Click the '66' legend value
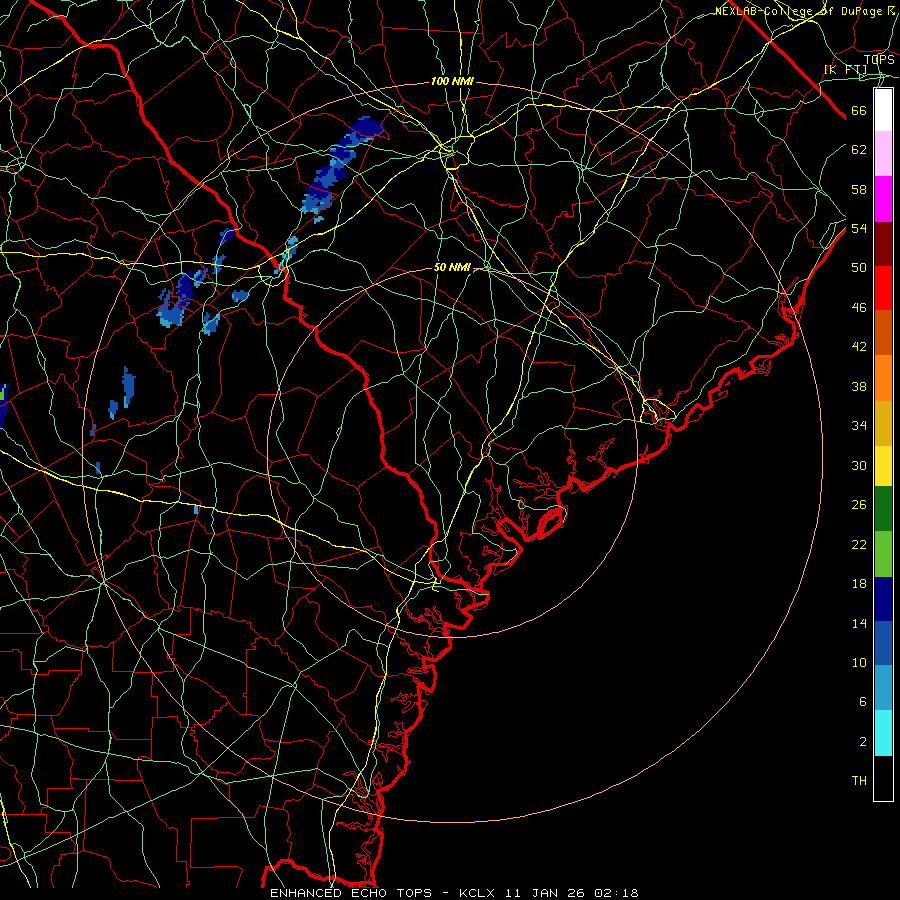The image size is (900, 900). click(x=859, y=110)
